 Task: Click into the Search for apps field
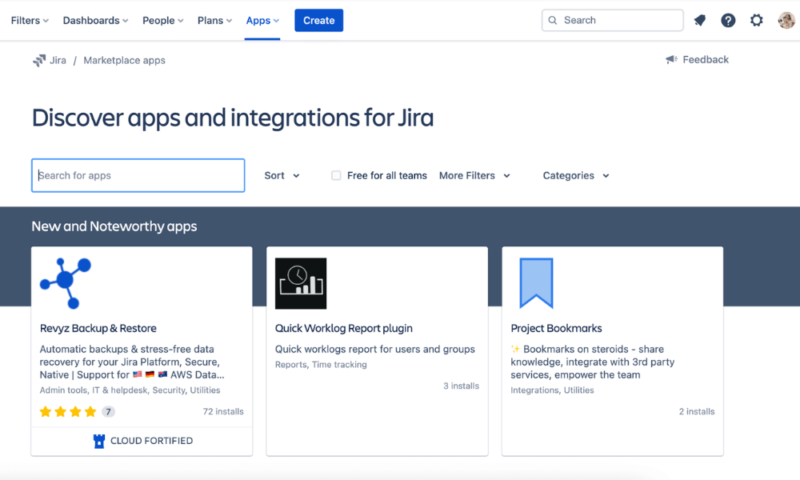click(138, 175)
